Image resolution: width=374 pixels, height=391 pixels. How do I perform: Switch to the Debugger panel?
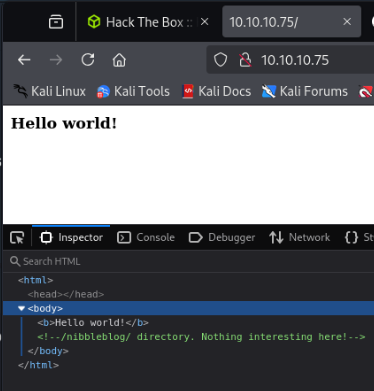(222, 237)
